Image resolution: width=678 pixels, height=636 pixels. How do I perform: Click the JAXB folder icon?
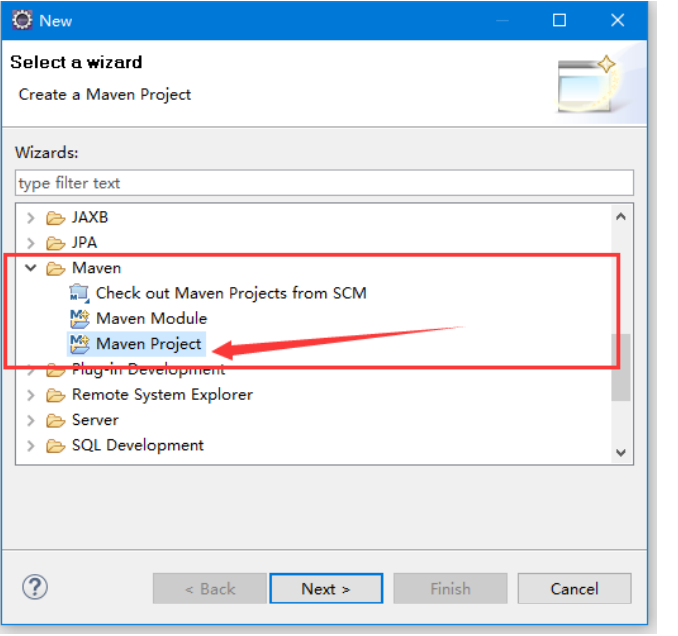[x=55, y=218]
